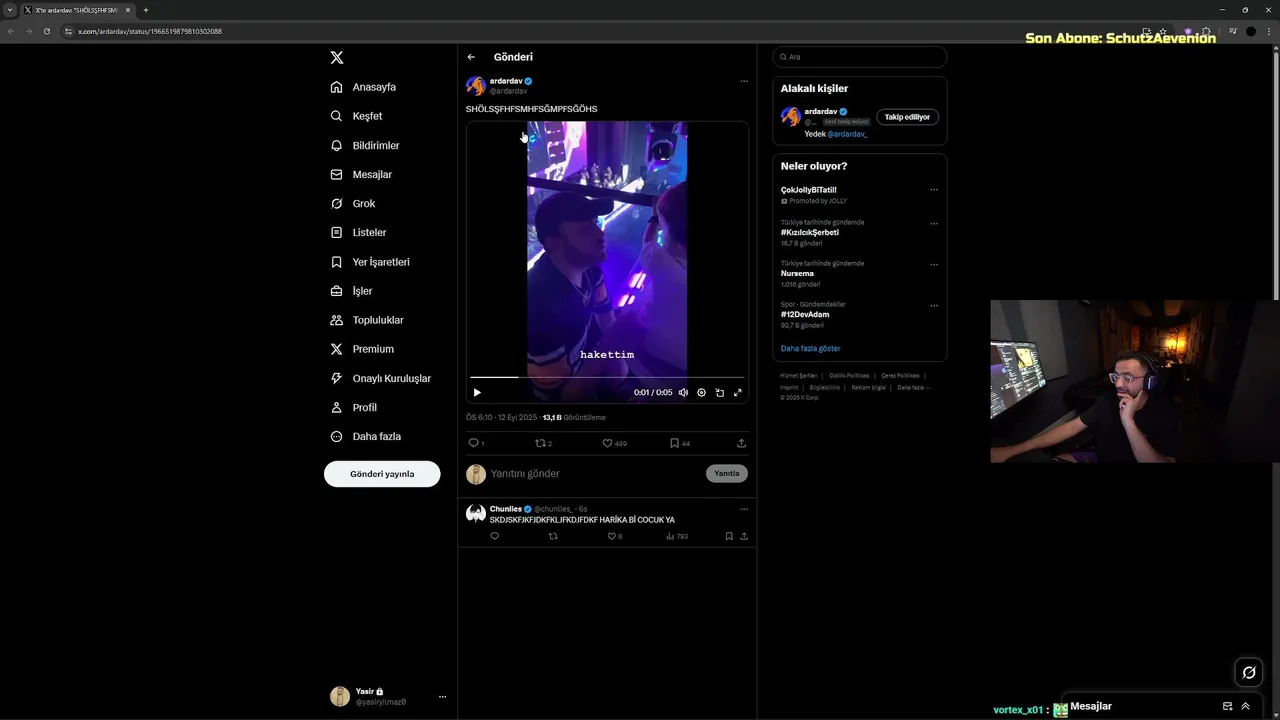1280x720 pixels.
Task: Open Onaylı Kuruluşlar page
Action: point(381,378)
